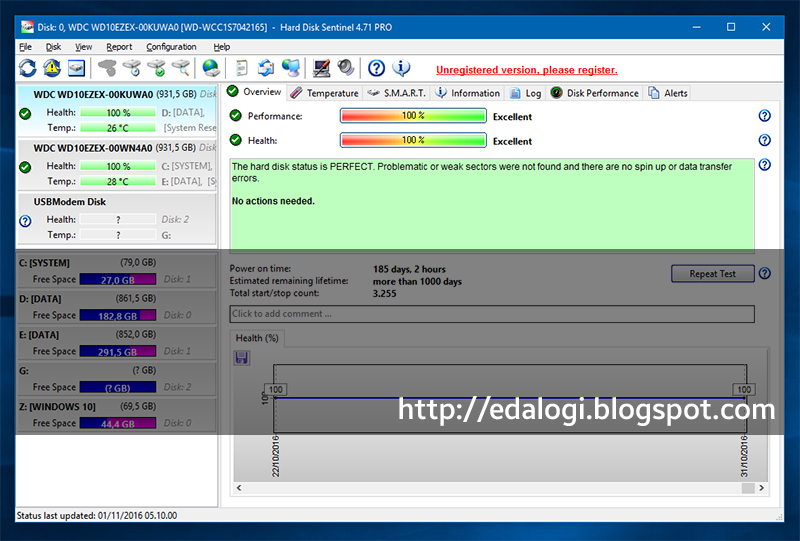Screen dimensions: 800x541
Task: Switch to the Alerts tab
Action: (x=667, y=93)
